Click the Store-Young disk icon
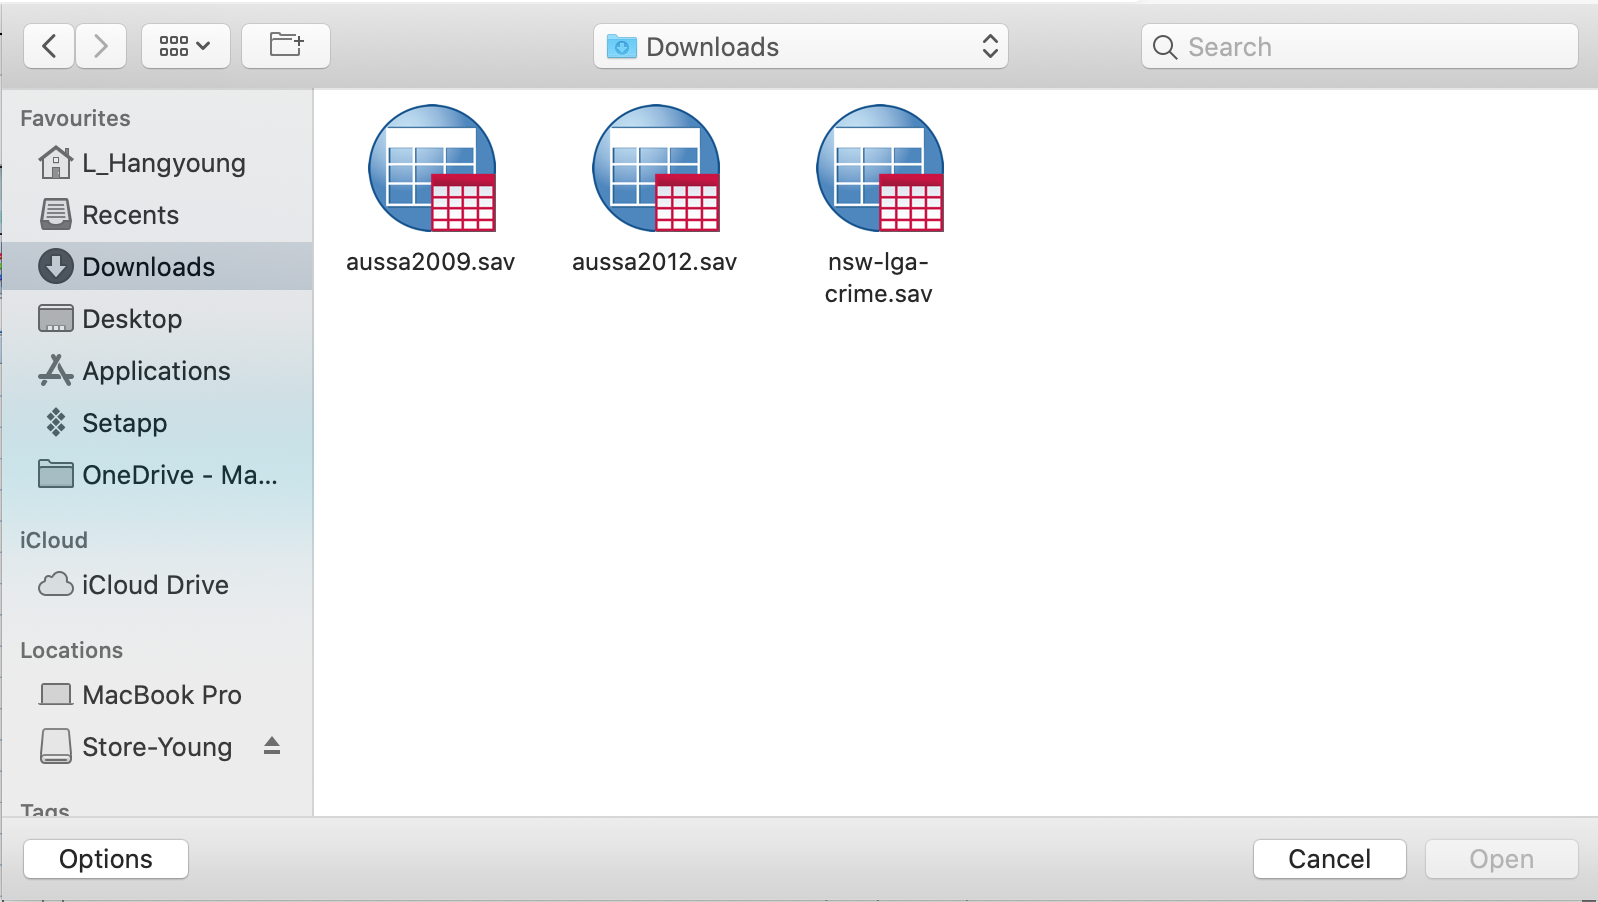 point(56,746)
